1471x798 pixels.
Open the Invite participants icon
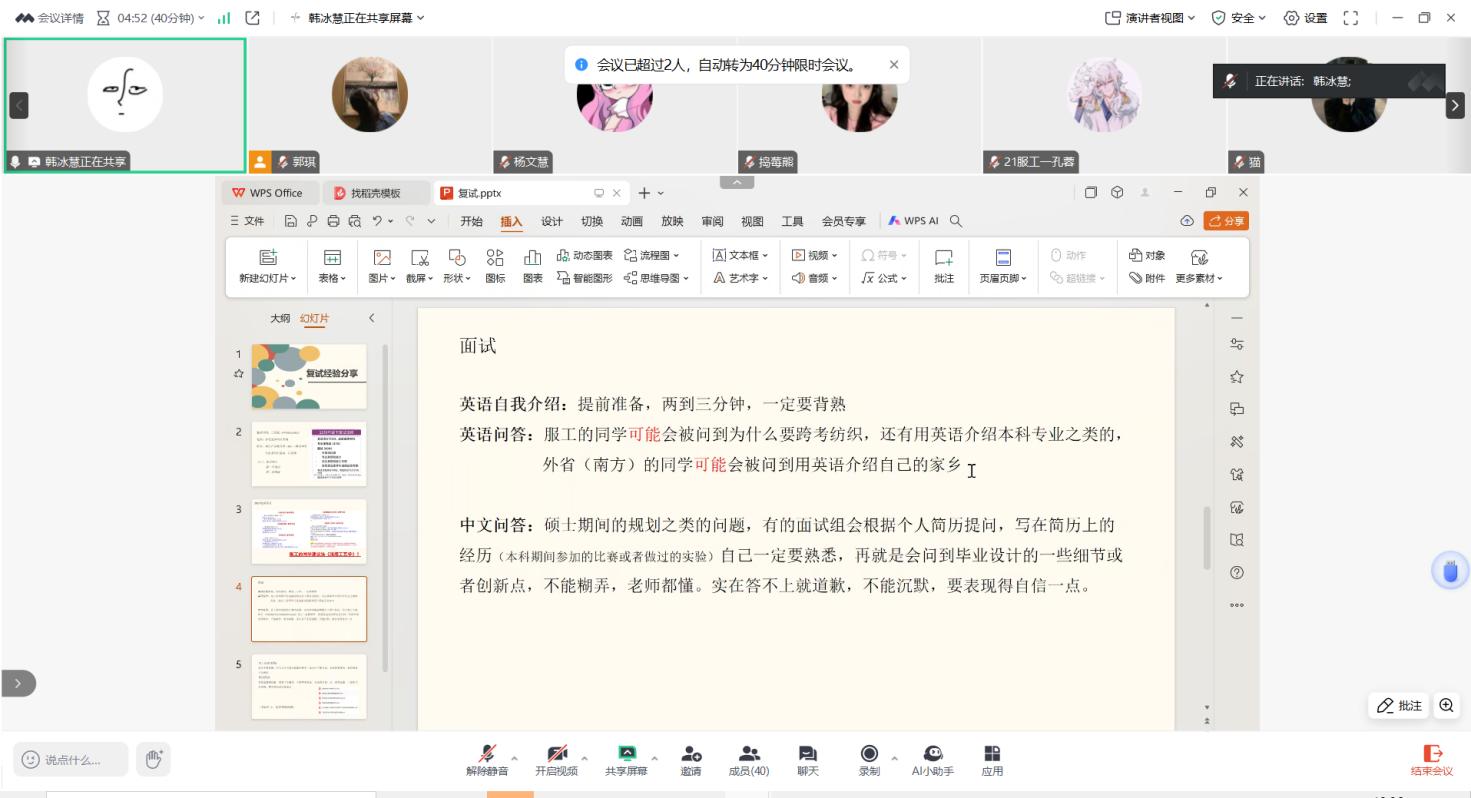[x=691, y=755]
